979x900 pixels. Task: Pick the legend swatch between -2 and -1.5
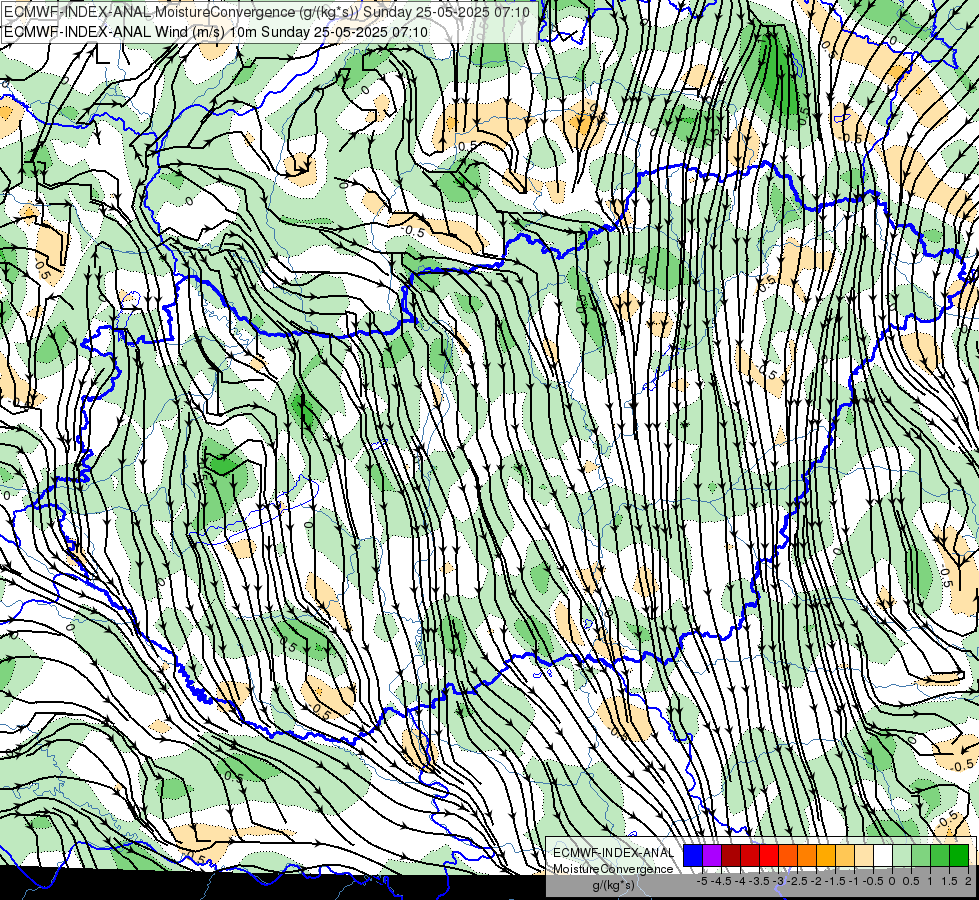[x=825, y=855]
